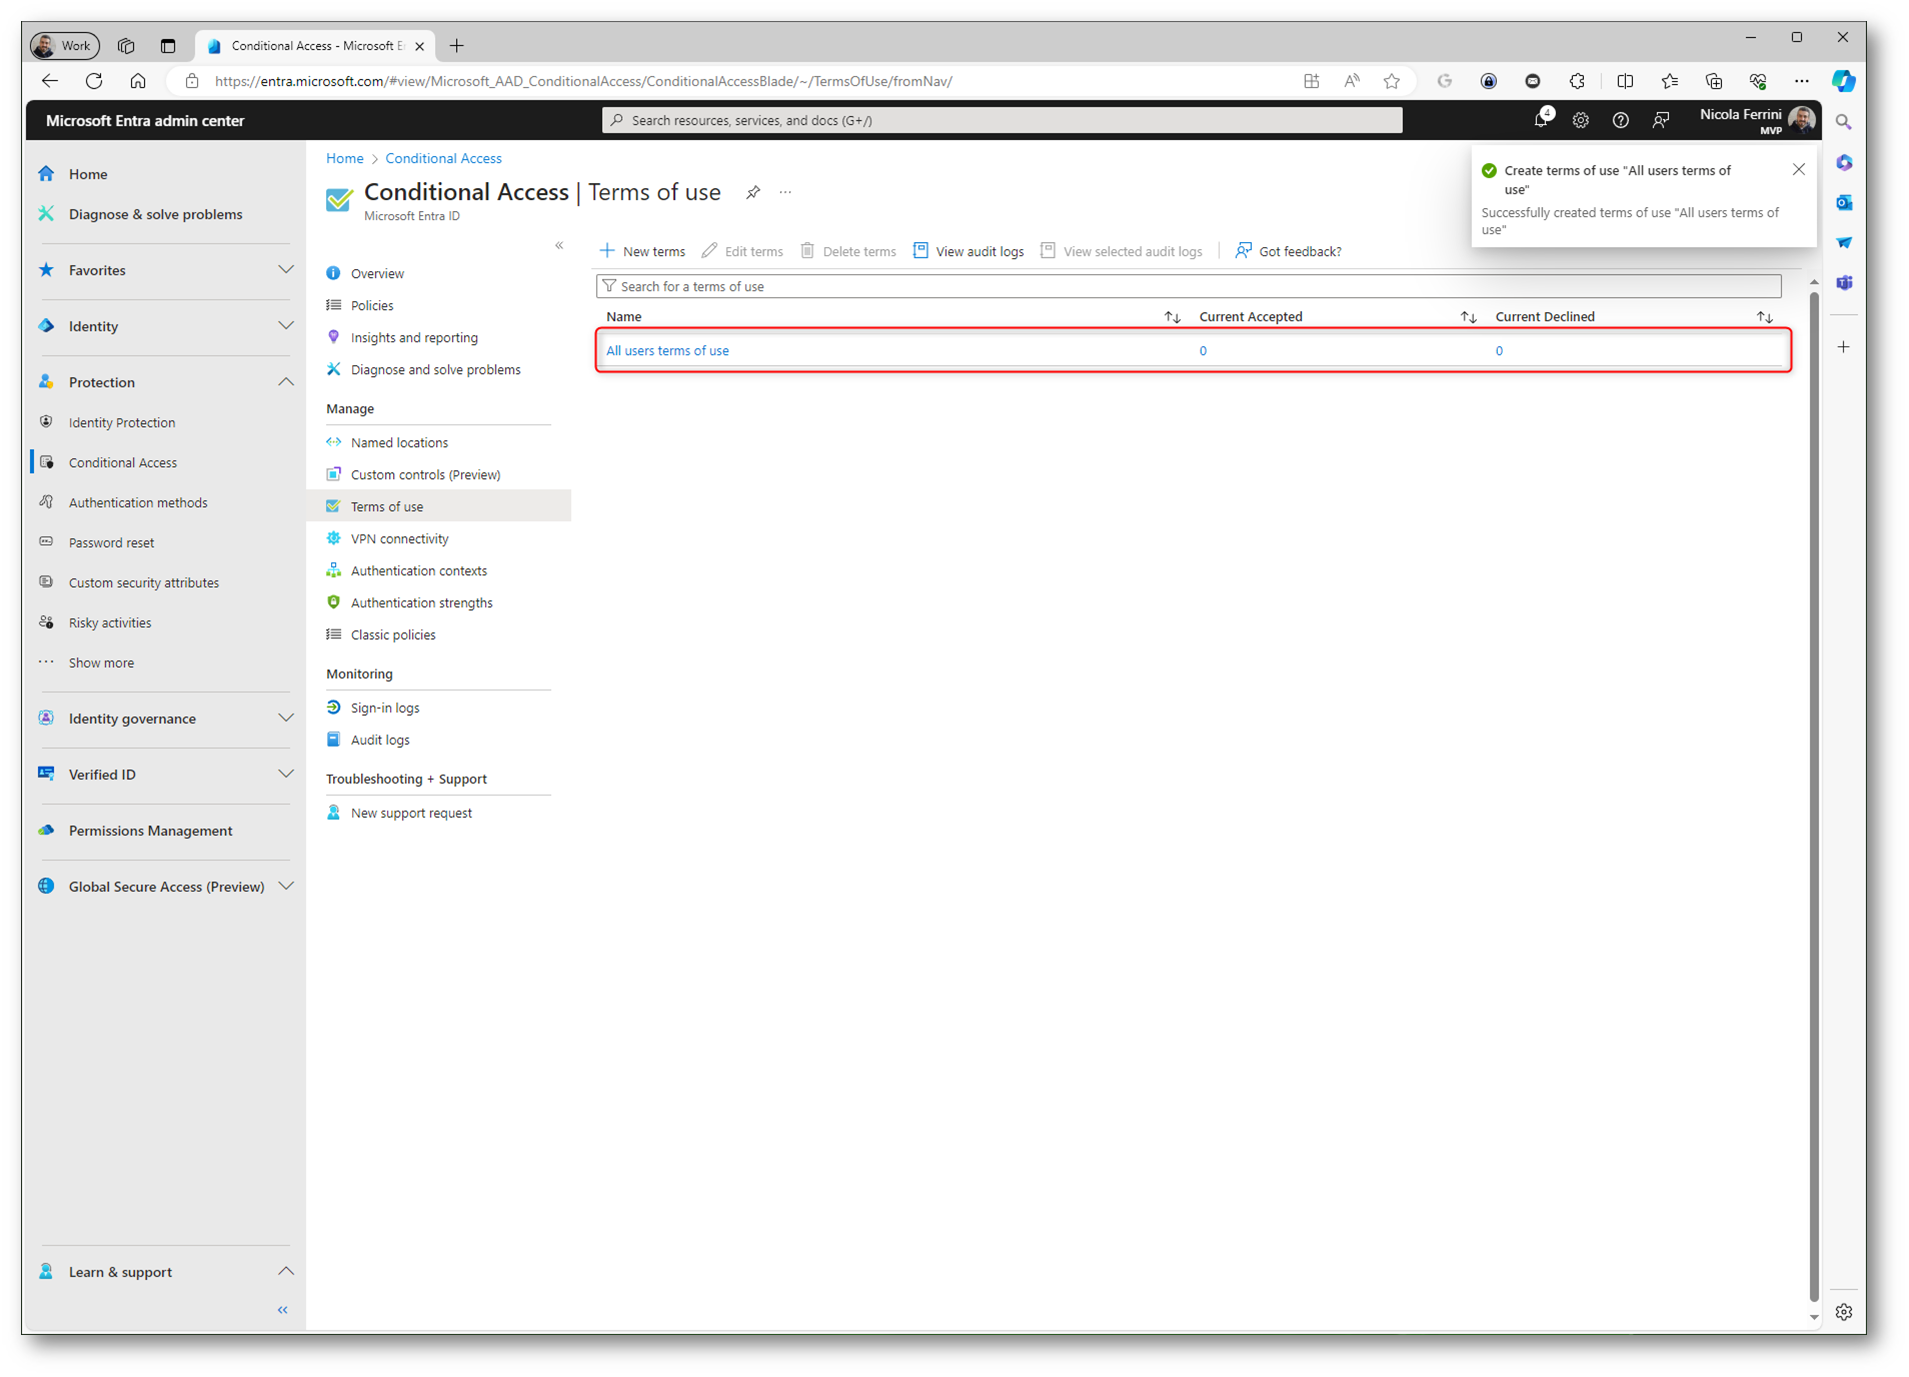Expand Global Secure Access (Preview)
Image resolution: width=1909 pixels, height=1377 pixels.
click(x=285, y=886)
